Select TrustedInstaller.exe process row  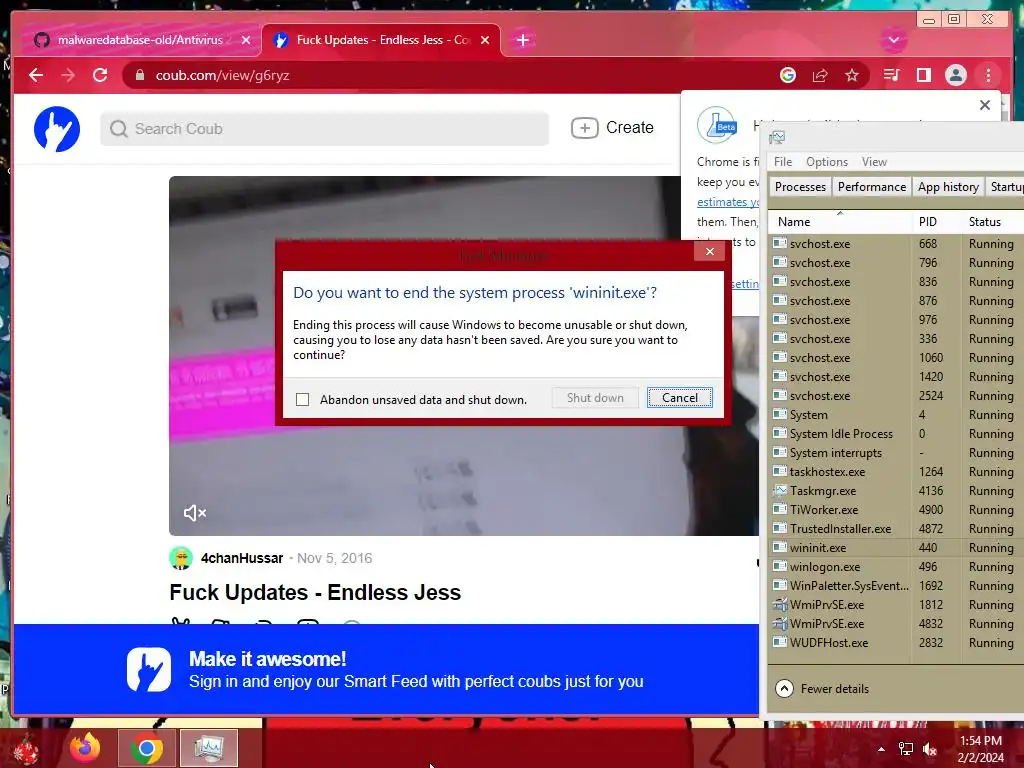click(x=896, y=528)
